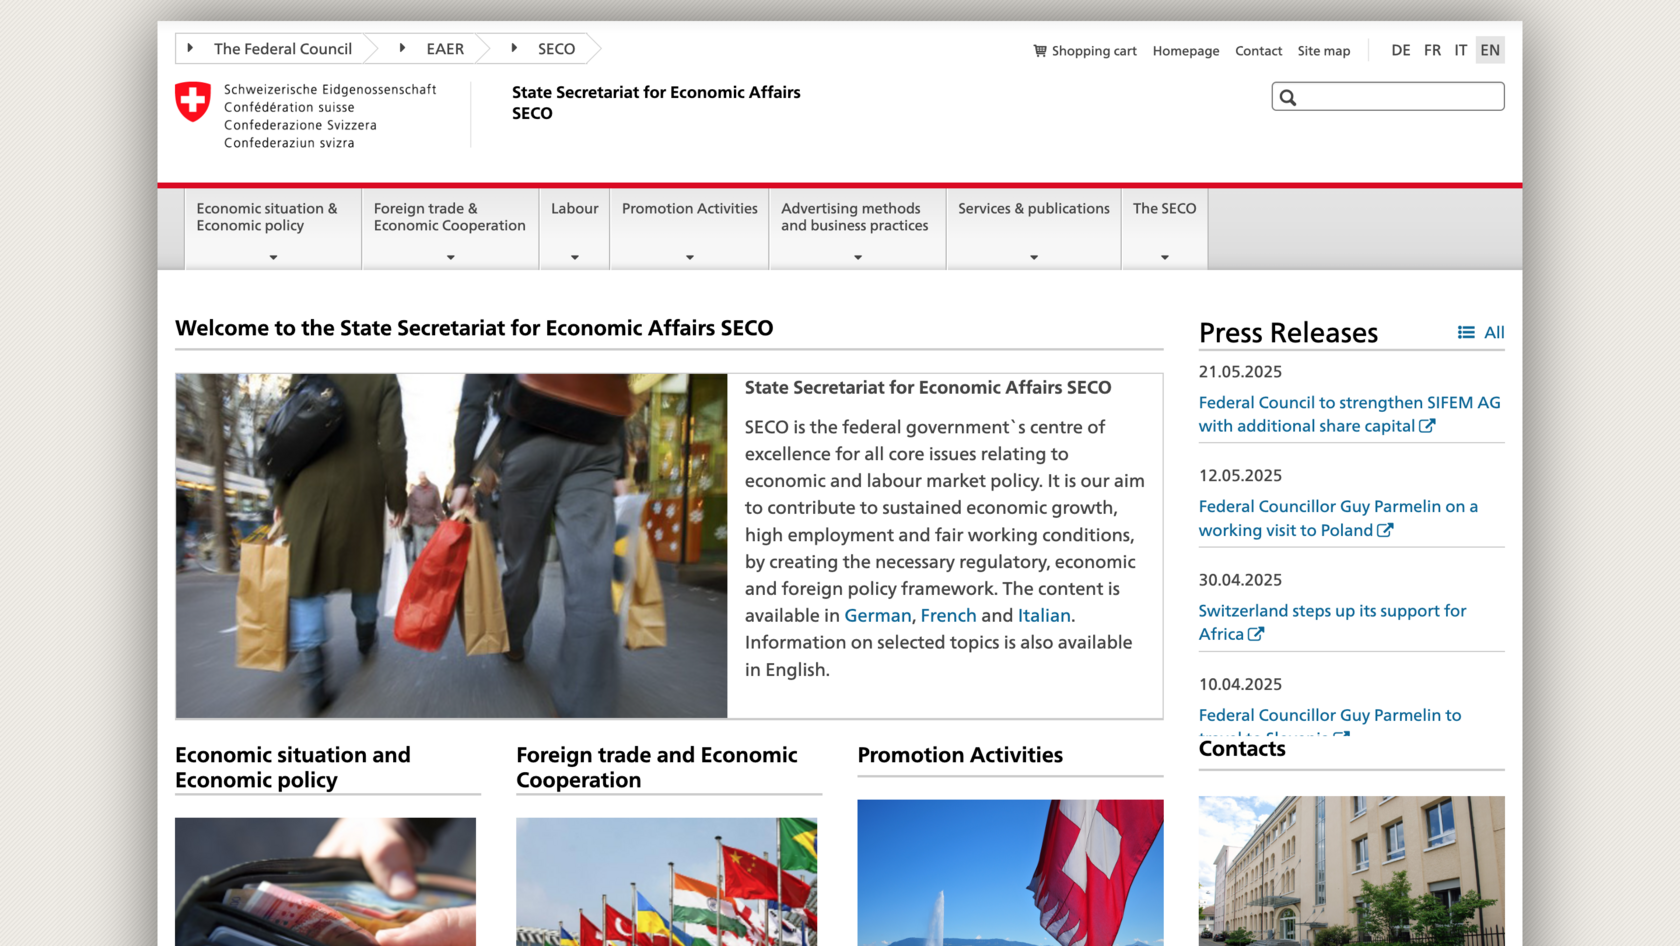
Task: Open the "German" language link in the intro
Action: coord(877,615)
